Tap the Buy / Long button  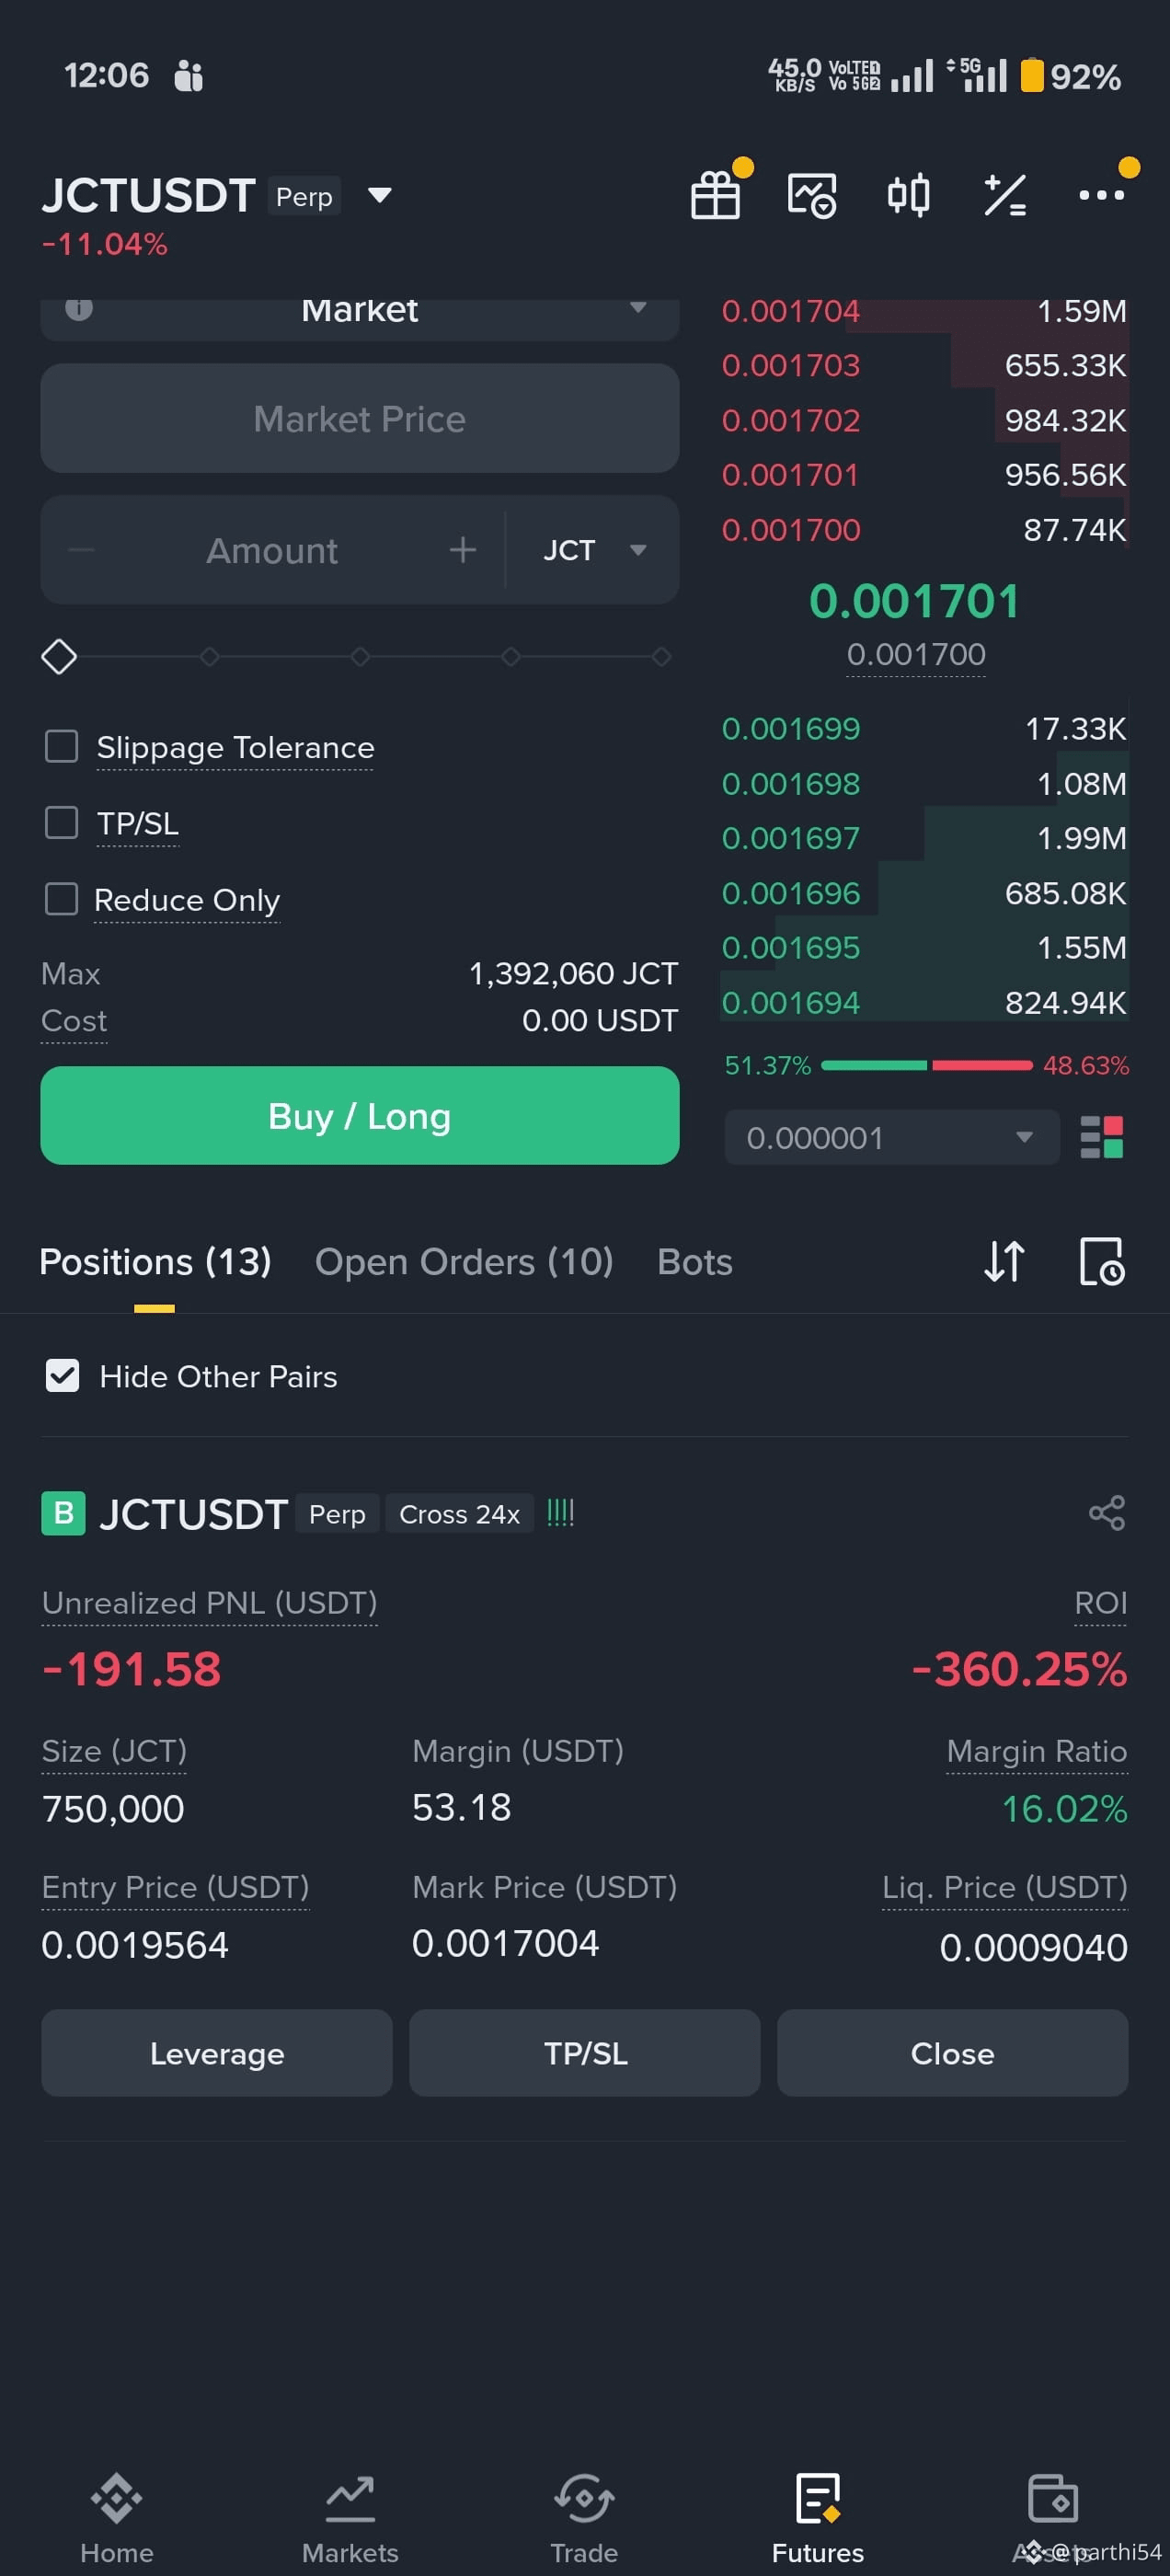[360, 1115]
